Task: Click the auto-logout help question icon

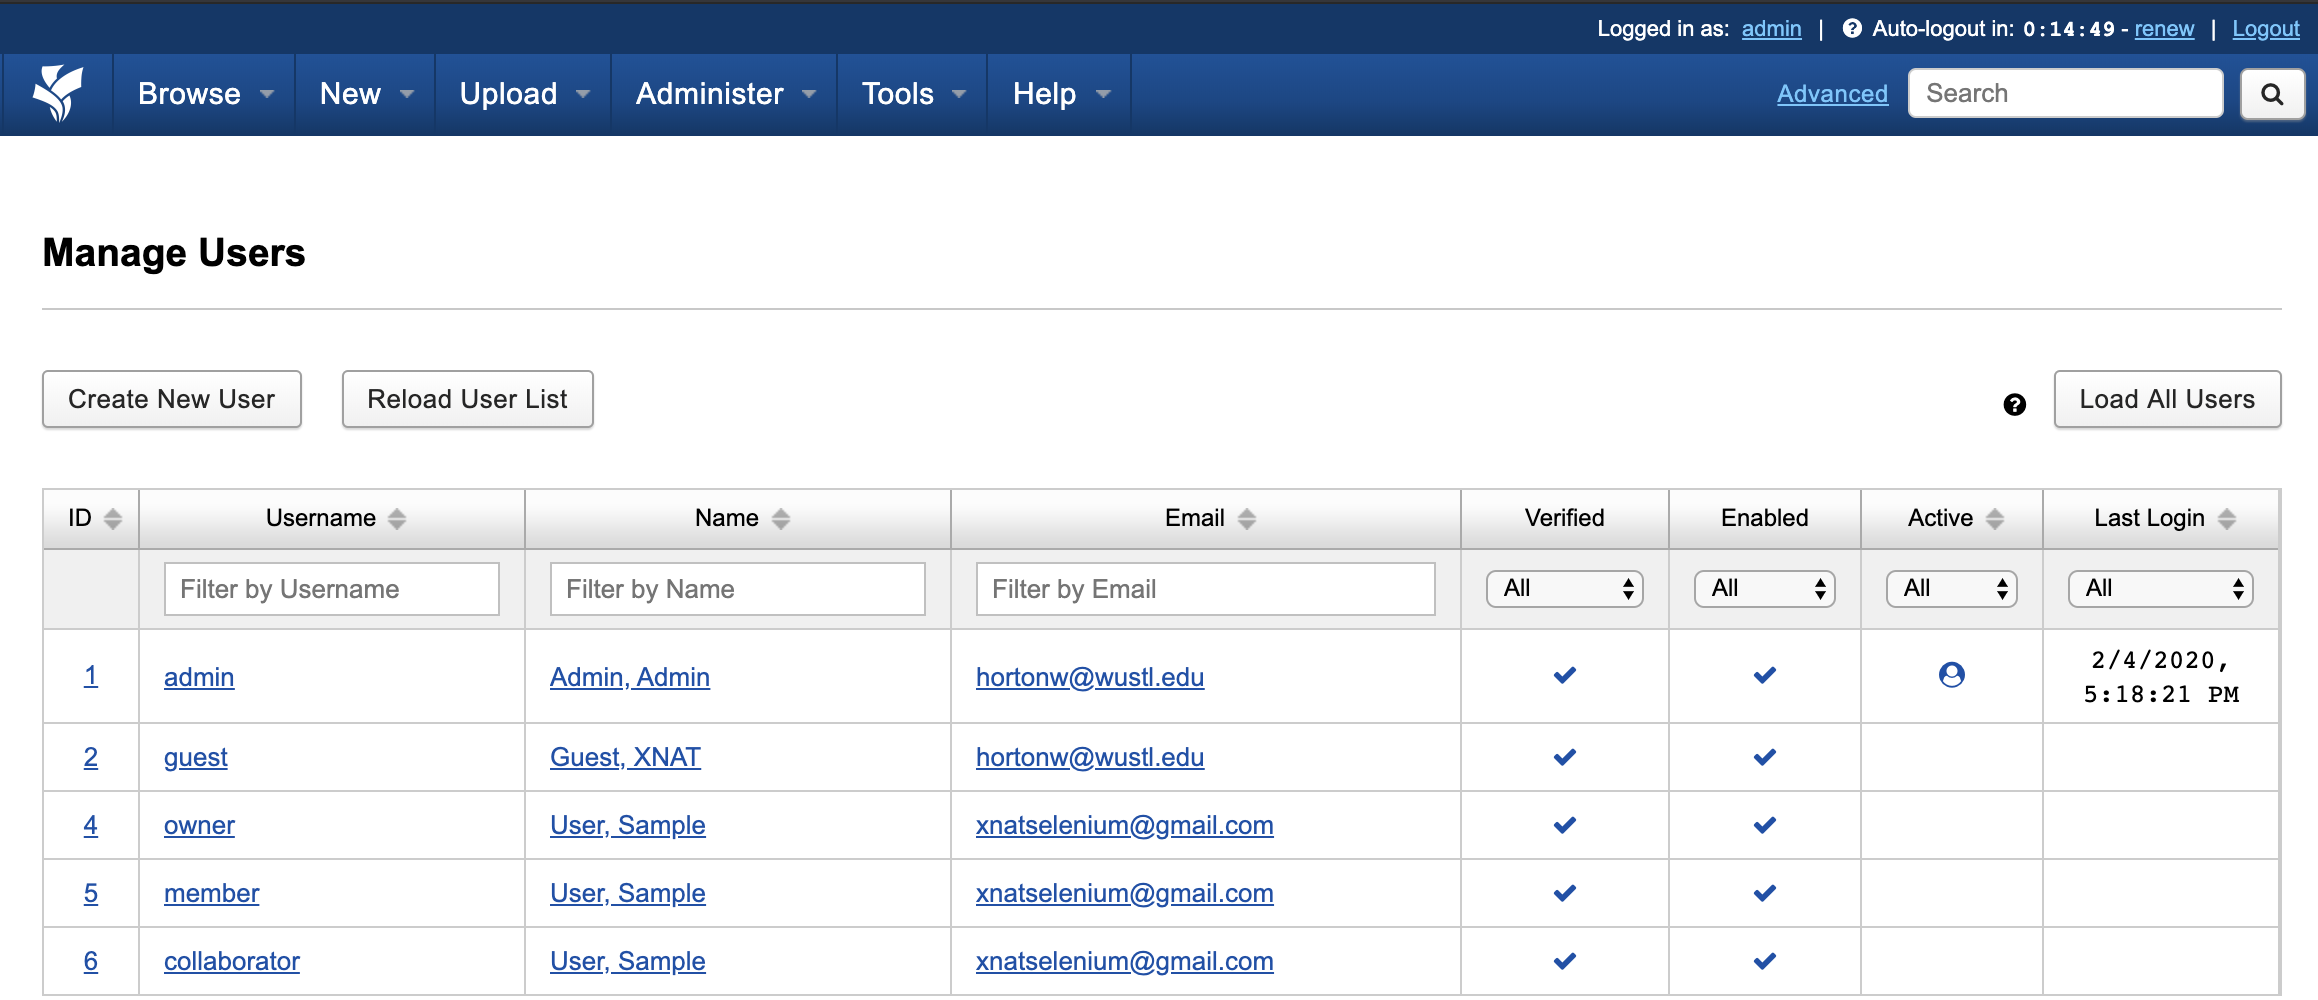Action: pos(1852,29)
